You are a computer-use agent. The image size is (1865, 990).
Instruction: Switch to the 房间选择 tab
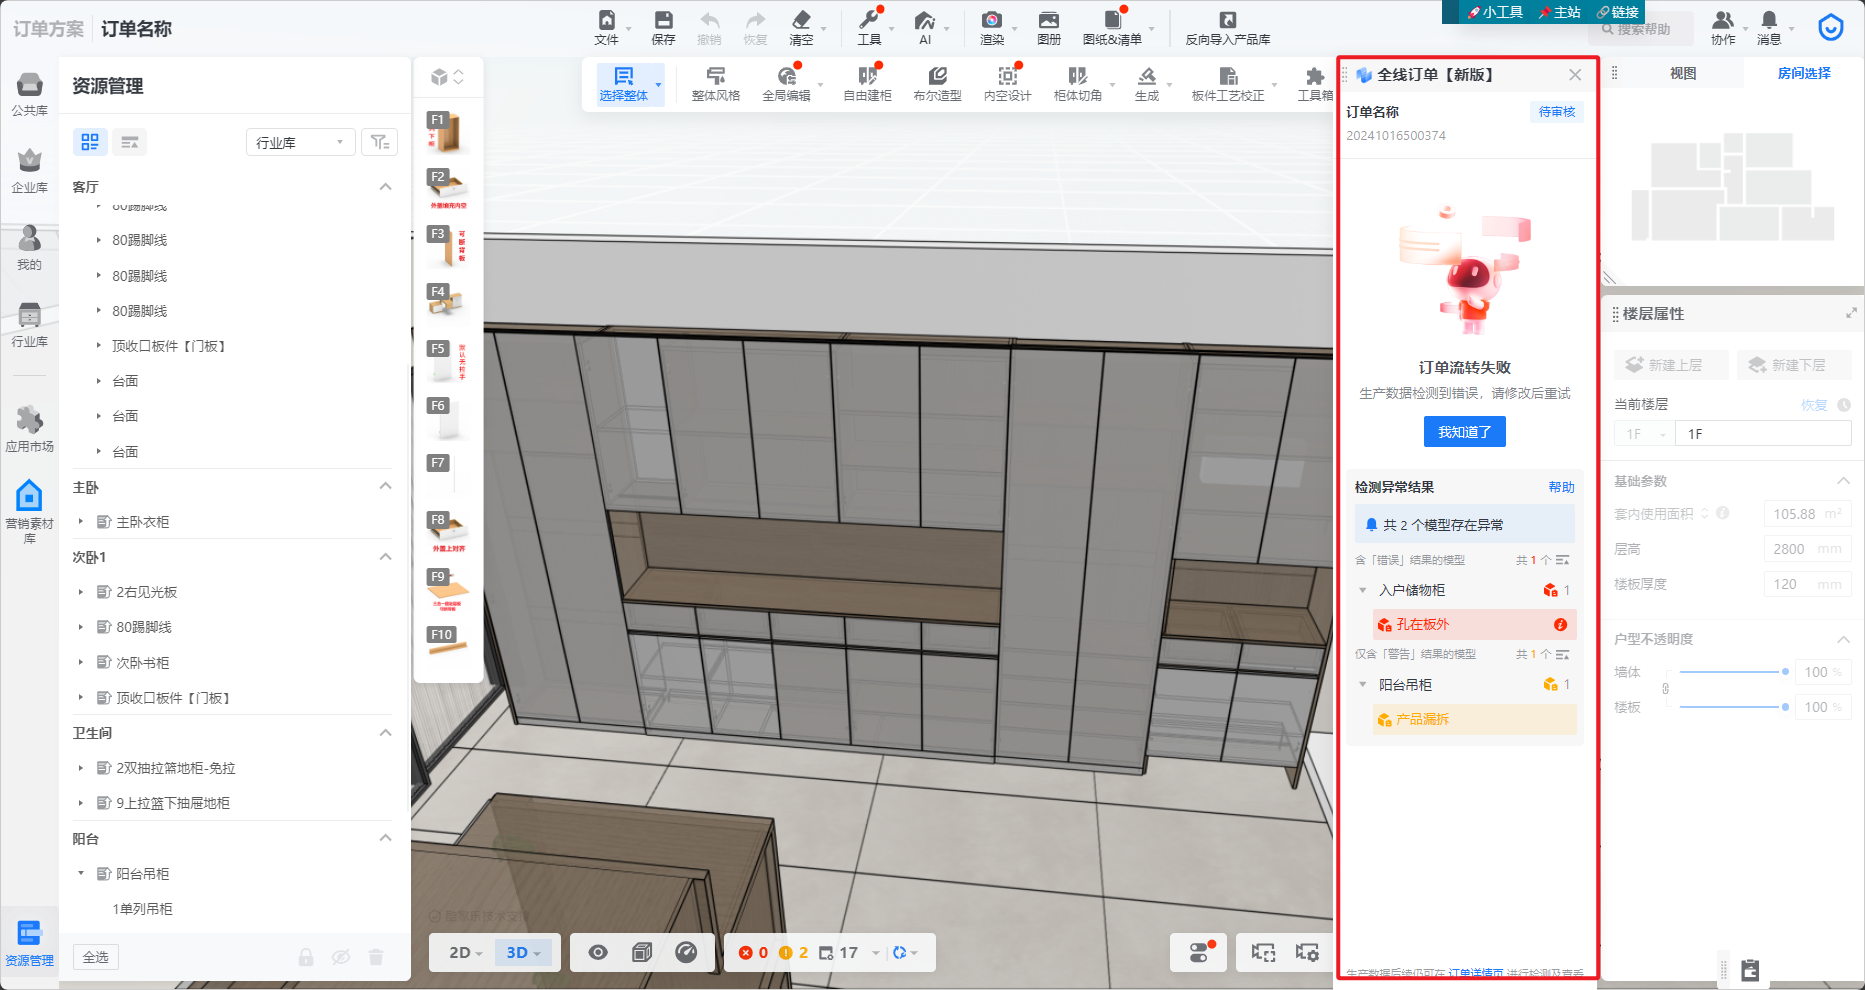point(1803,73)
